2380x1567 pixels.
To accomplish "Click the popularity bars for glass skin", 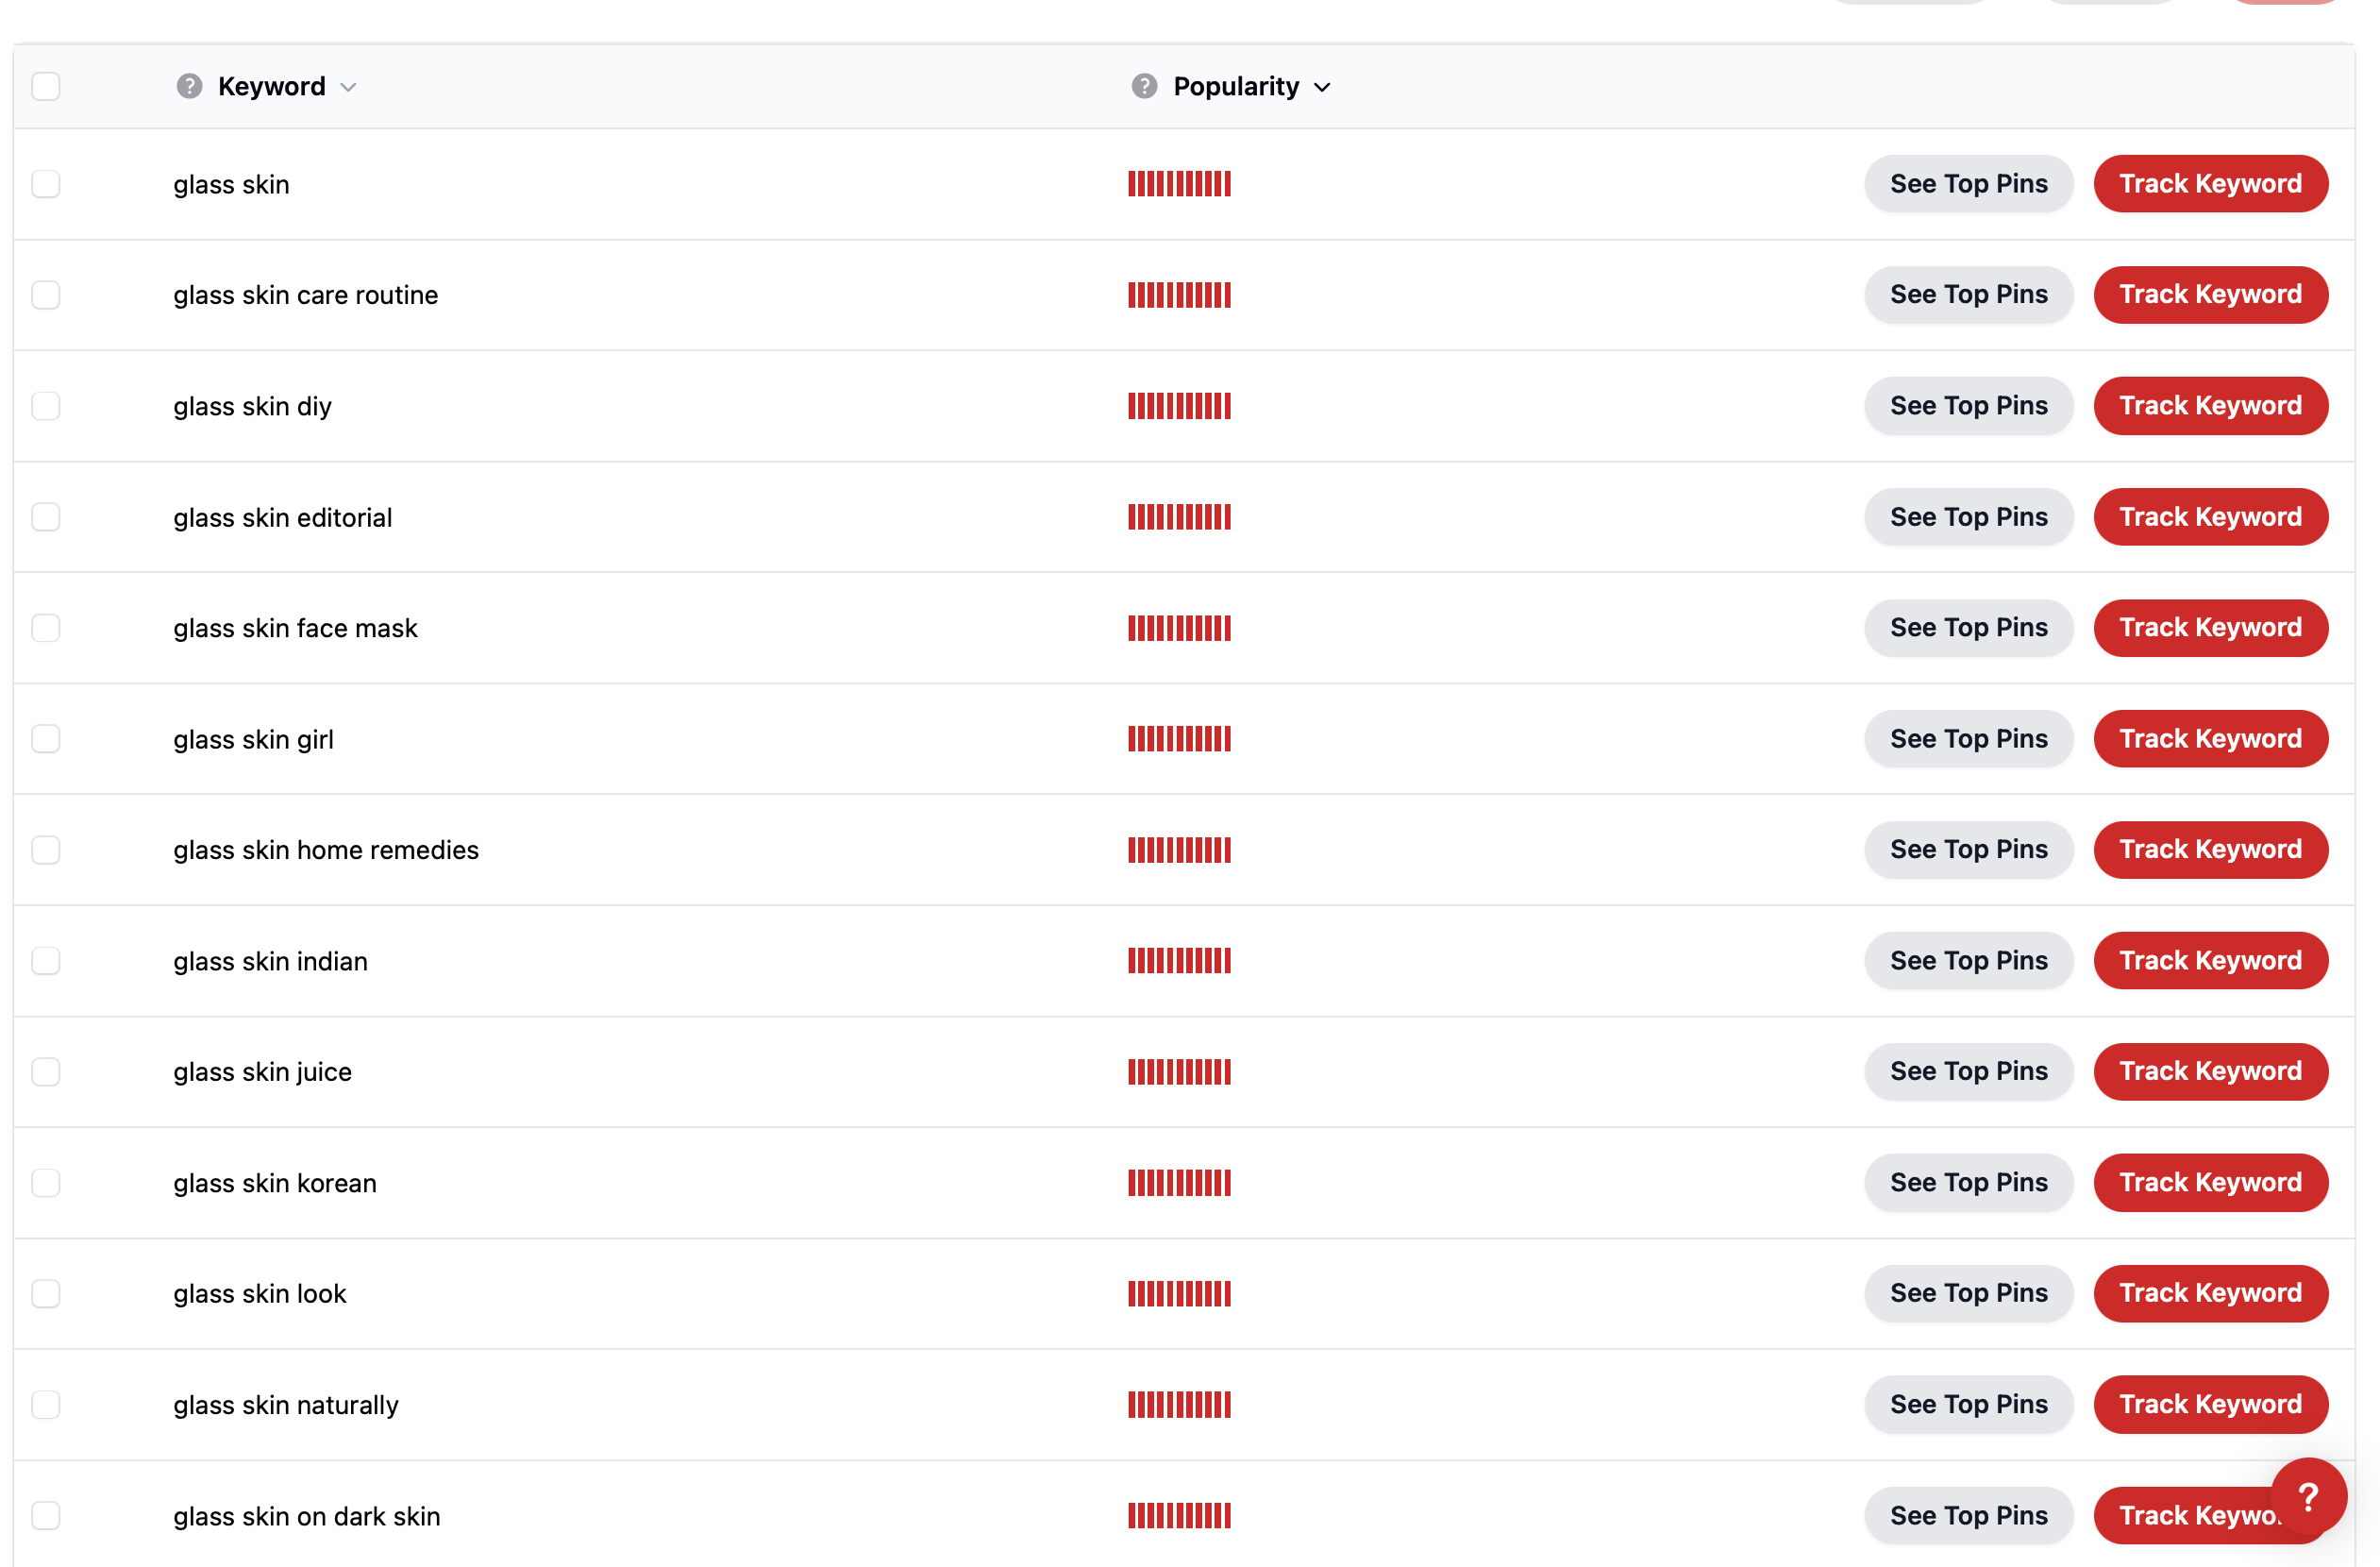I will [x=1179, y=184].
